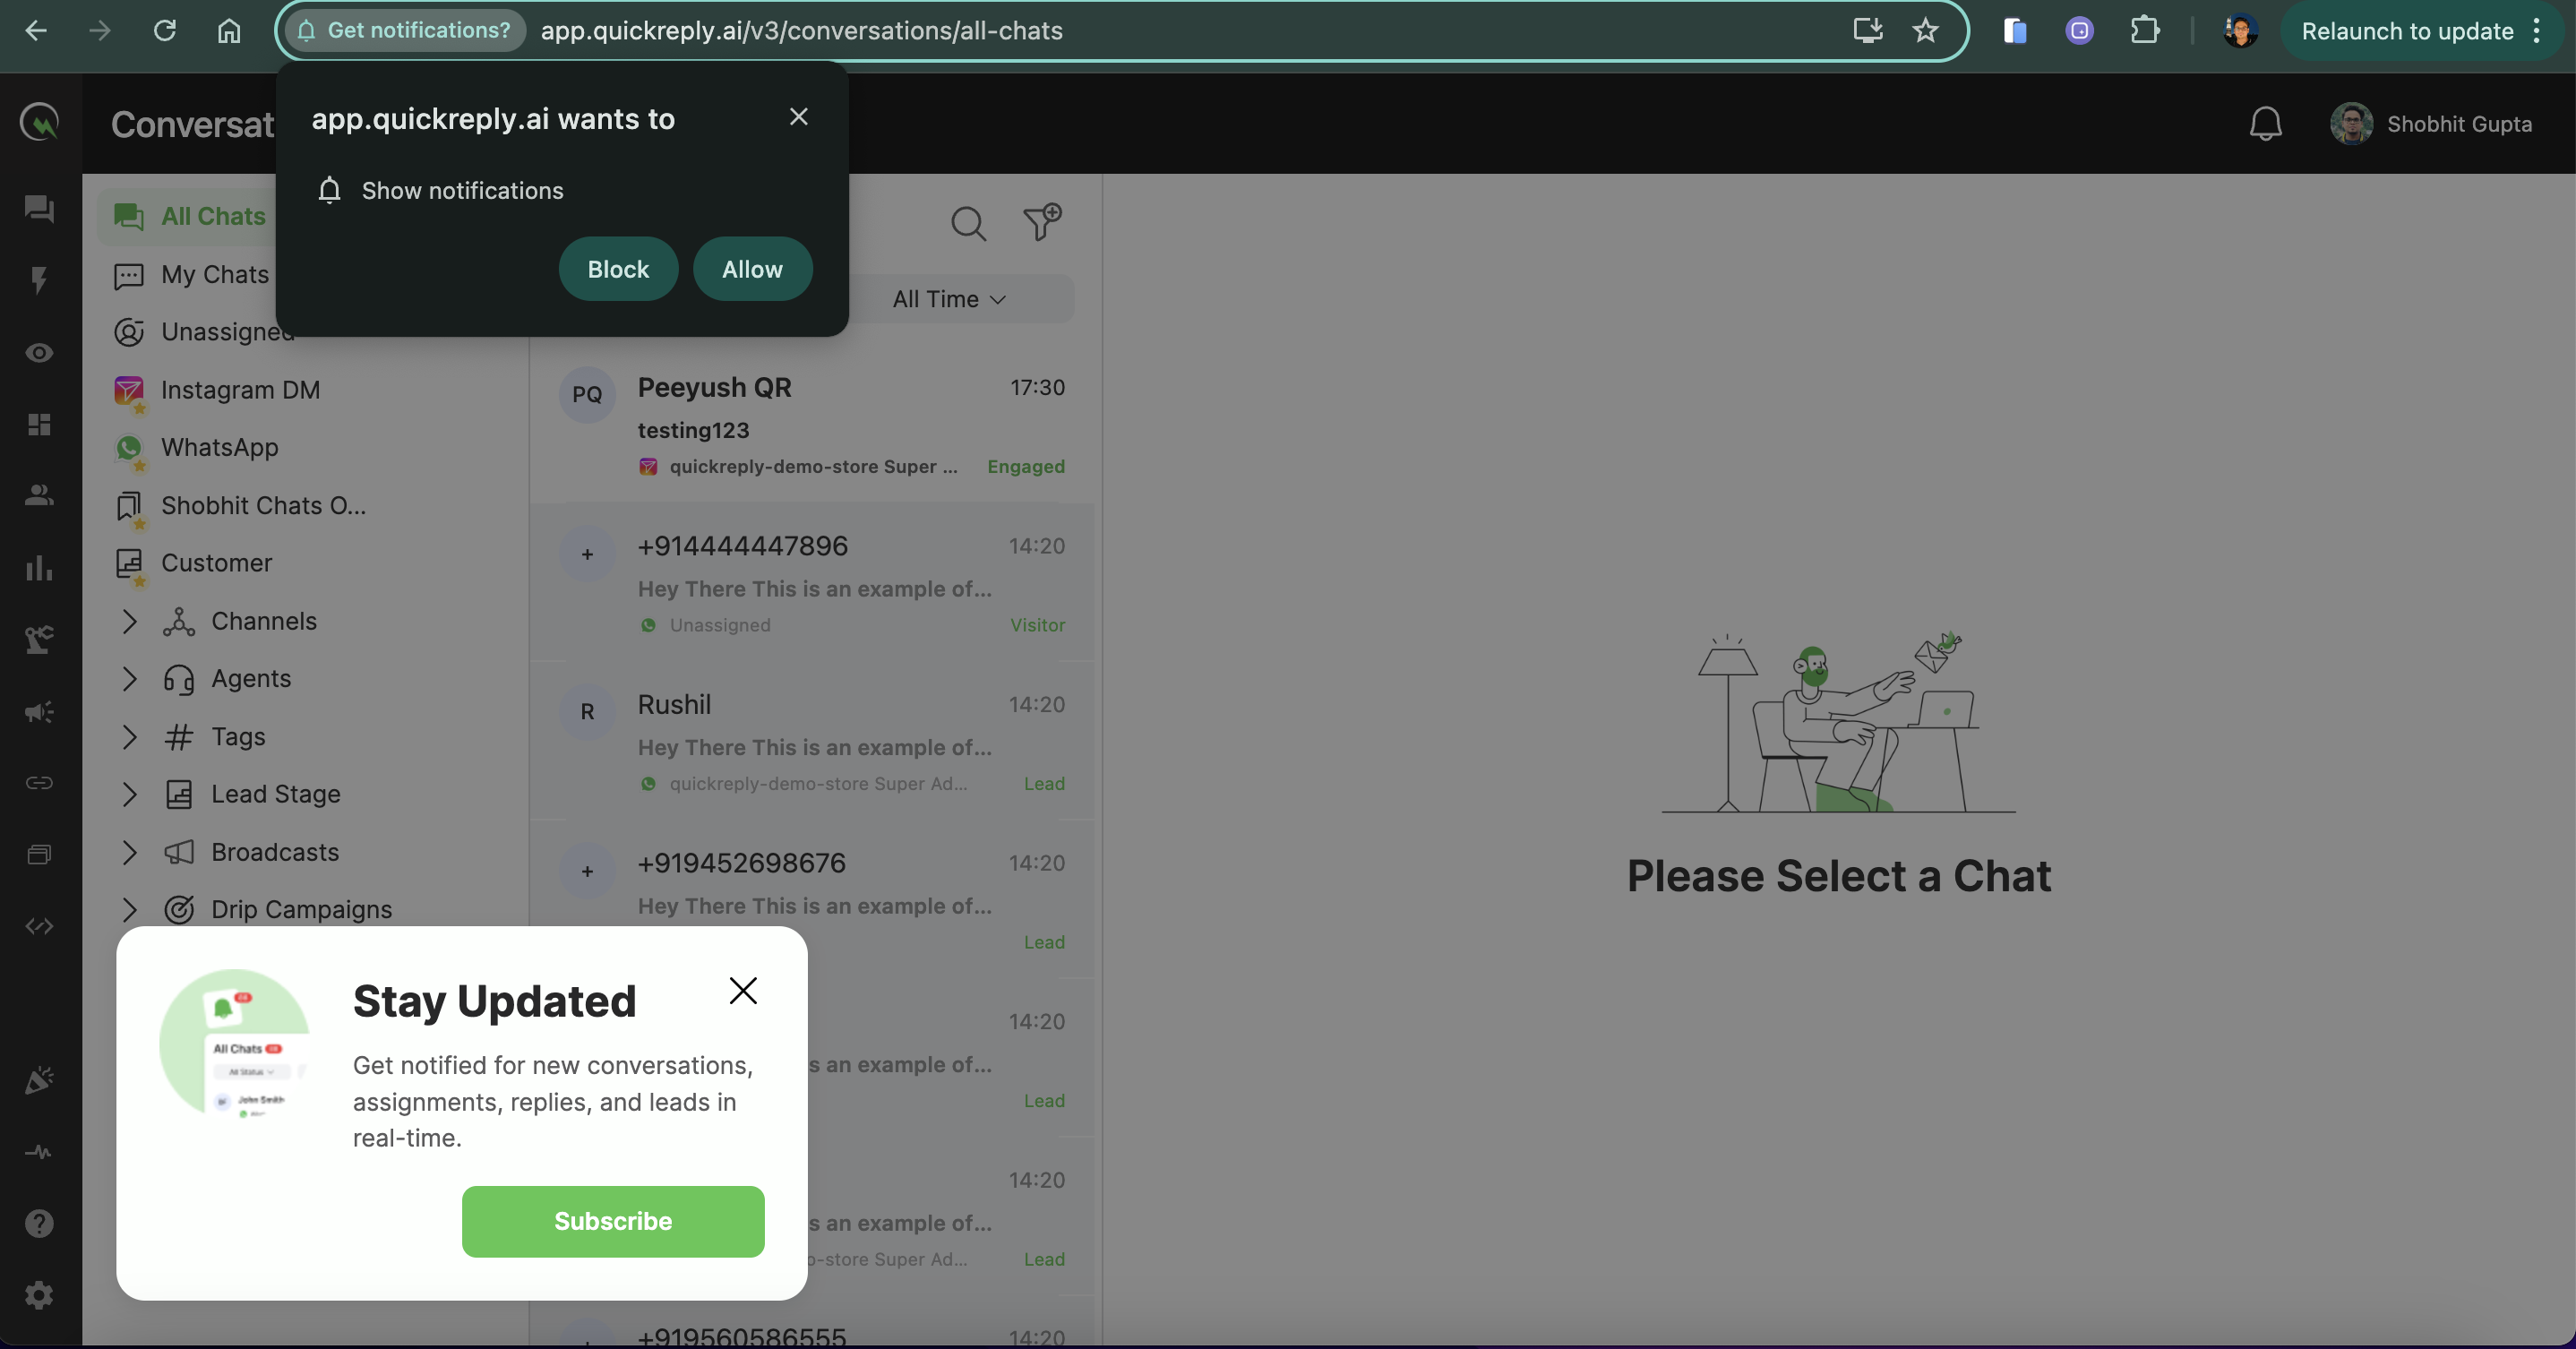Image resolution: width=2576 pixels, height=1349 pixels.
Task: Click the blue sidebar extension icon in toolbar
Action: 2014,31
